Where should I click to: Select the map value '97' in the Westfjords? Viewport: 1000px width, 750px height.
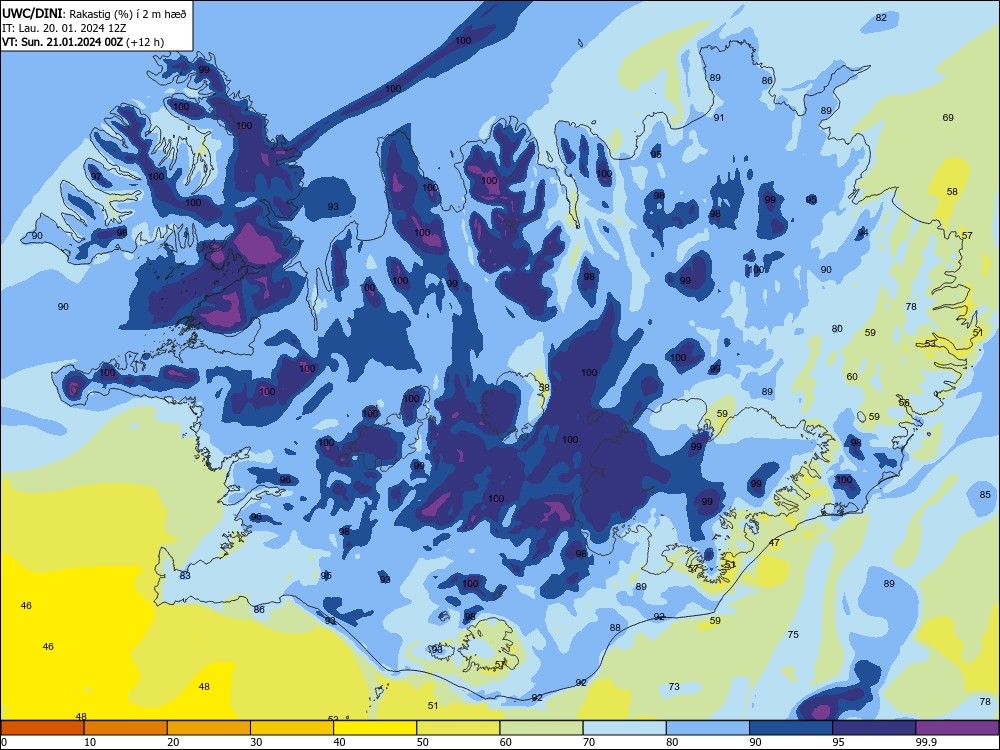pos(96,176)
